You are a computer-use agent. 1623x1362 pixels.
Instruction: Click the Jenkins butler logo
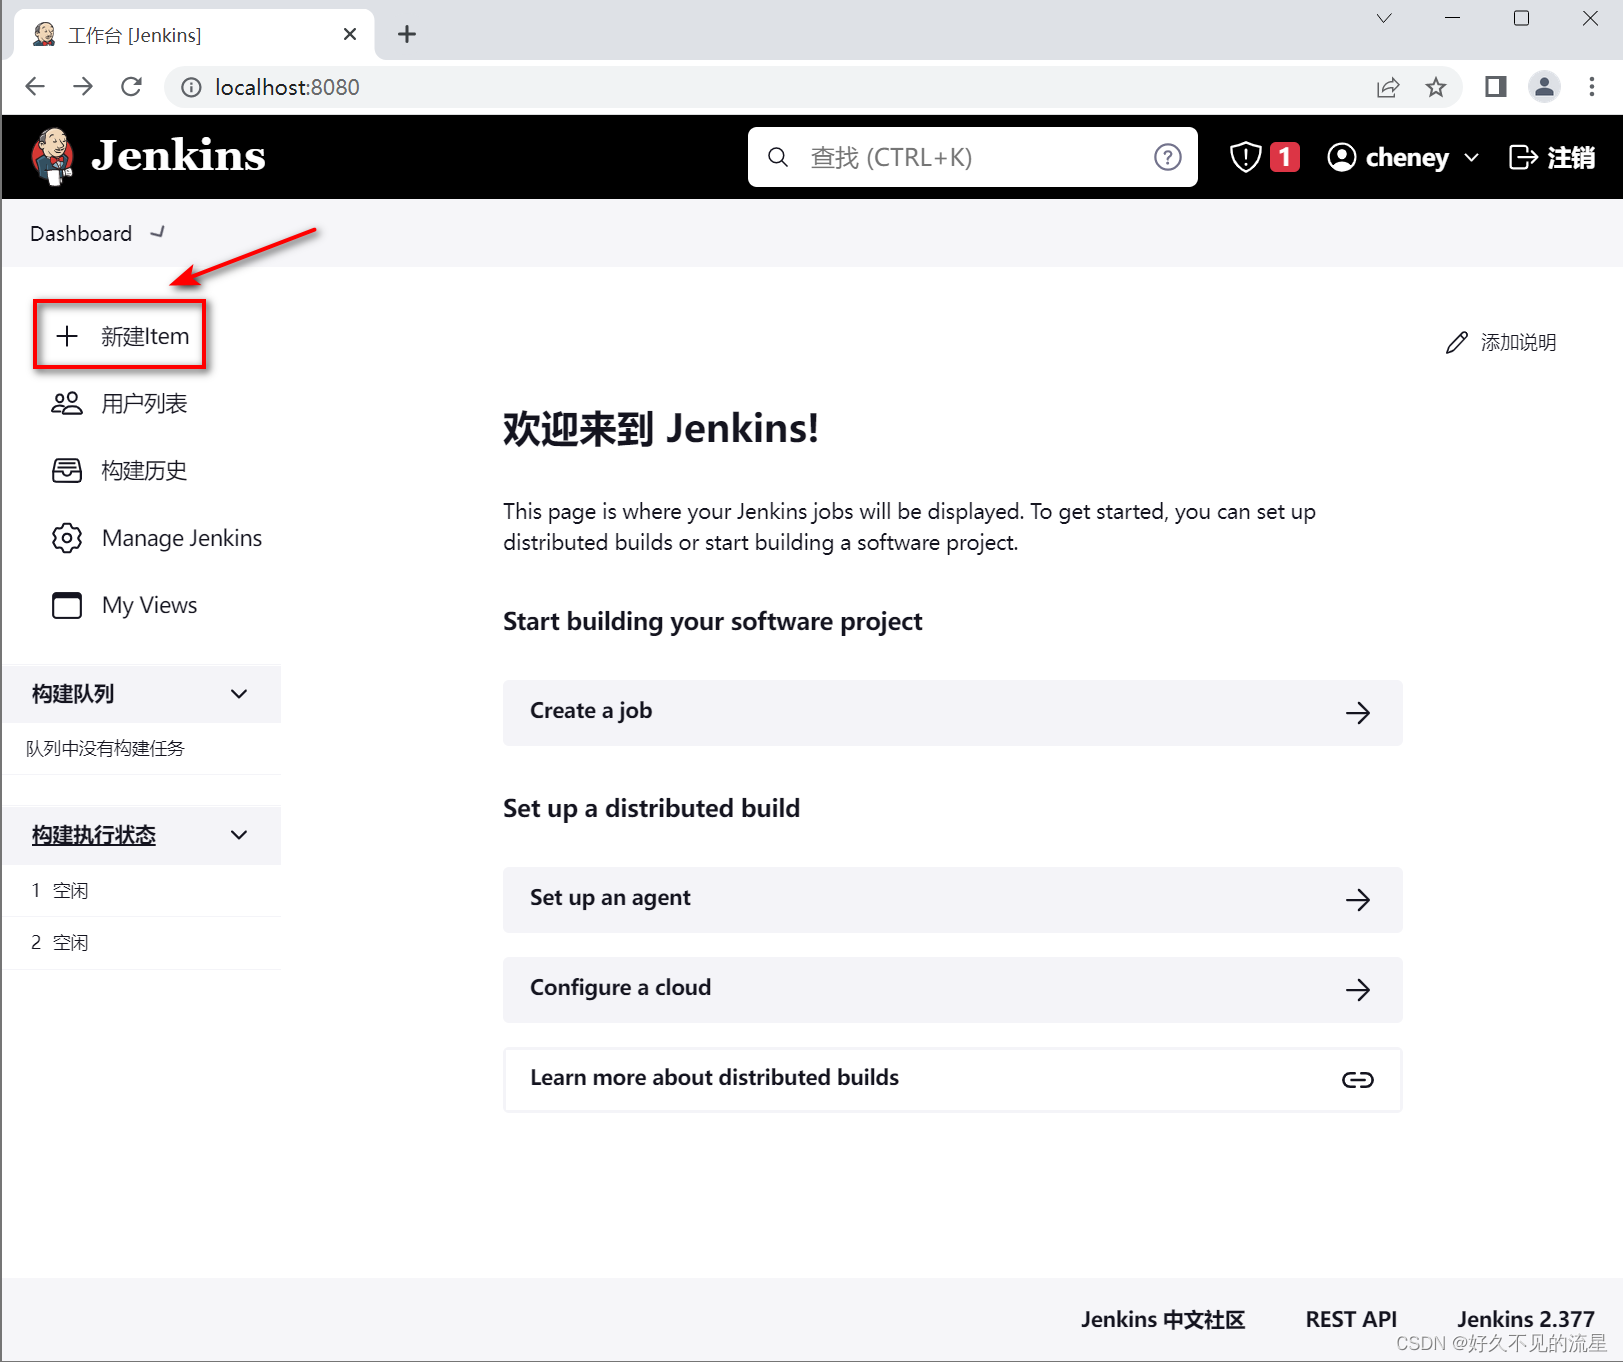(53, 156)
